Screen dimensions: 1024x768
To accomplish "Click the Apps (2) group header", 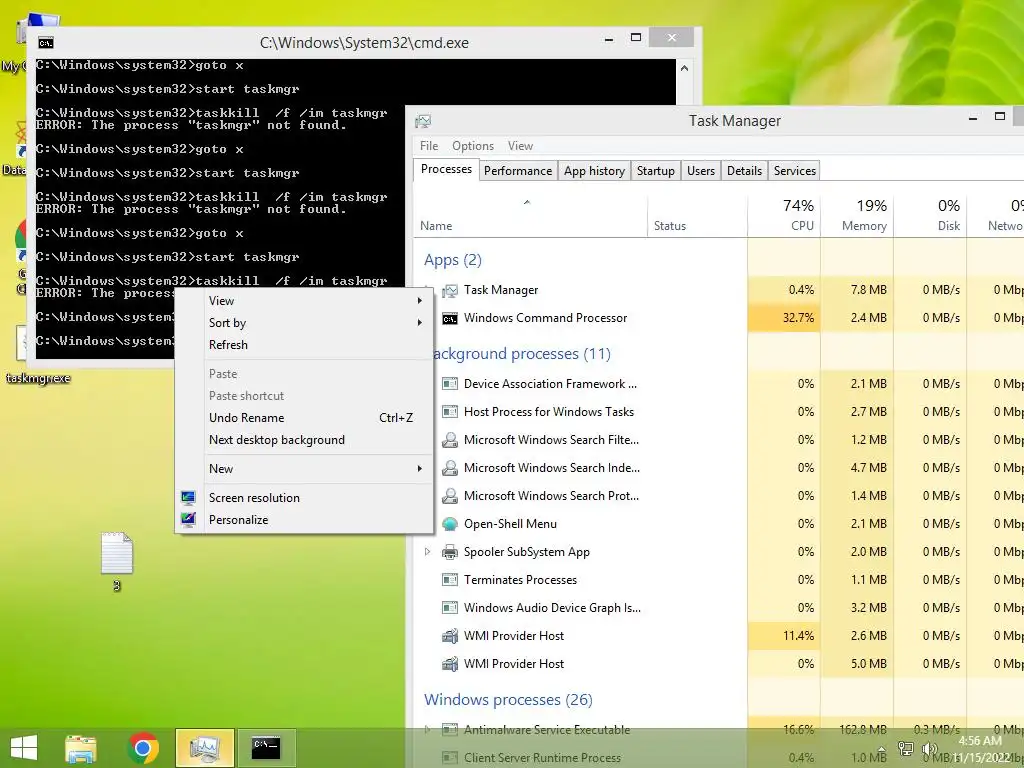I will click(x=453, y=260).
